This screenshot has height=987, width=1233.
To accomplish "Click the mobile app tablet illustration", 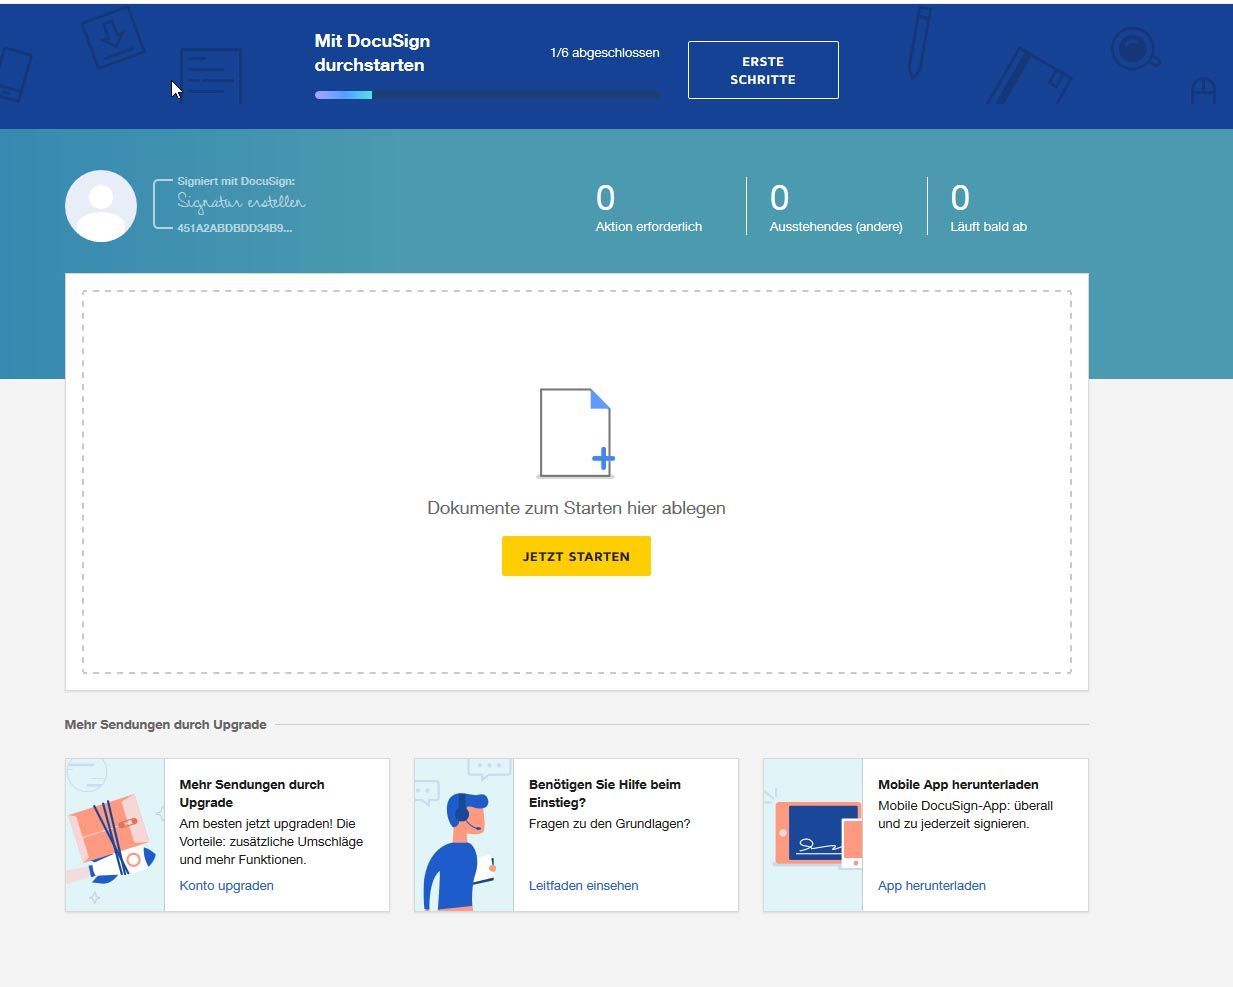I will pyautogui.click(x=813, y=835).
